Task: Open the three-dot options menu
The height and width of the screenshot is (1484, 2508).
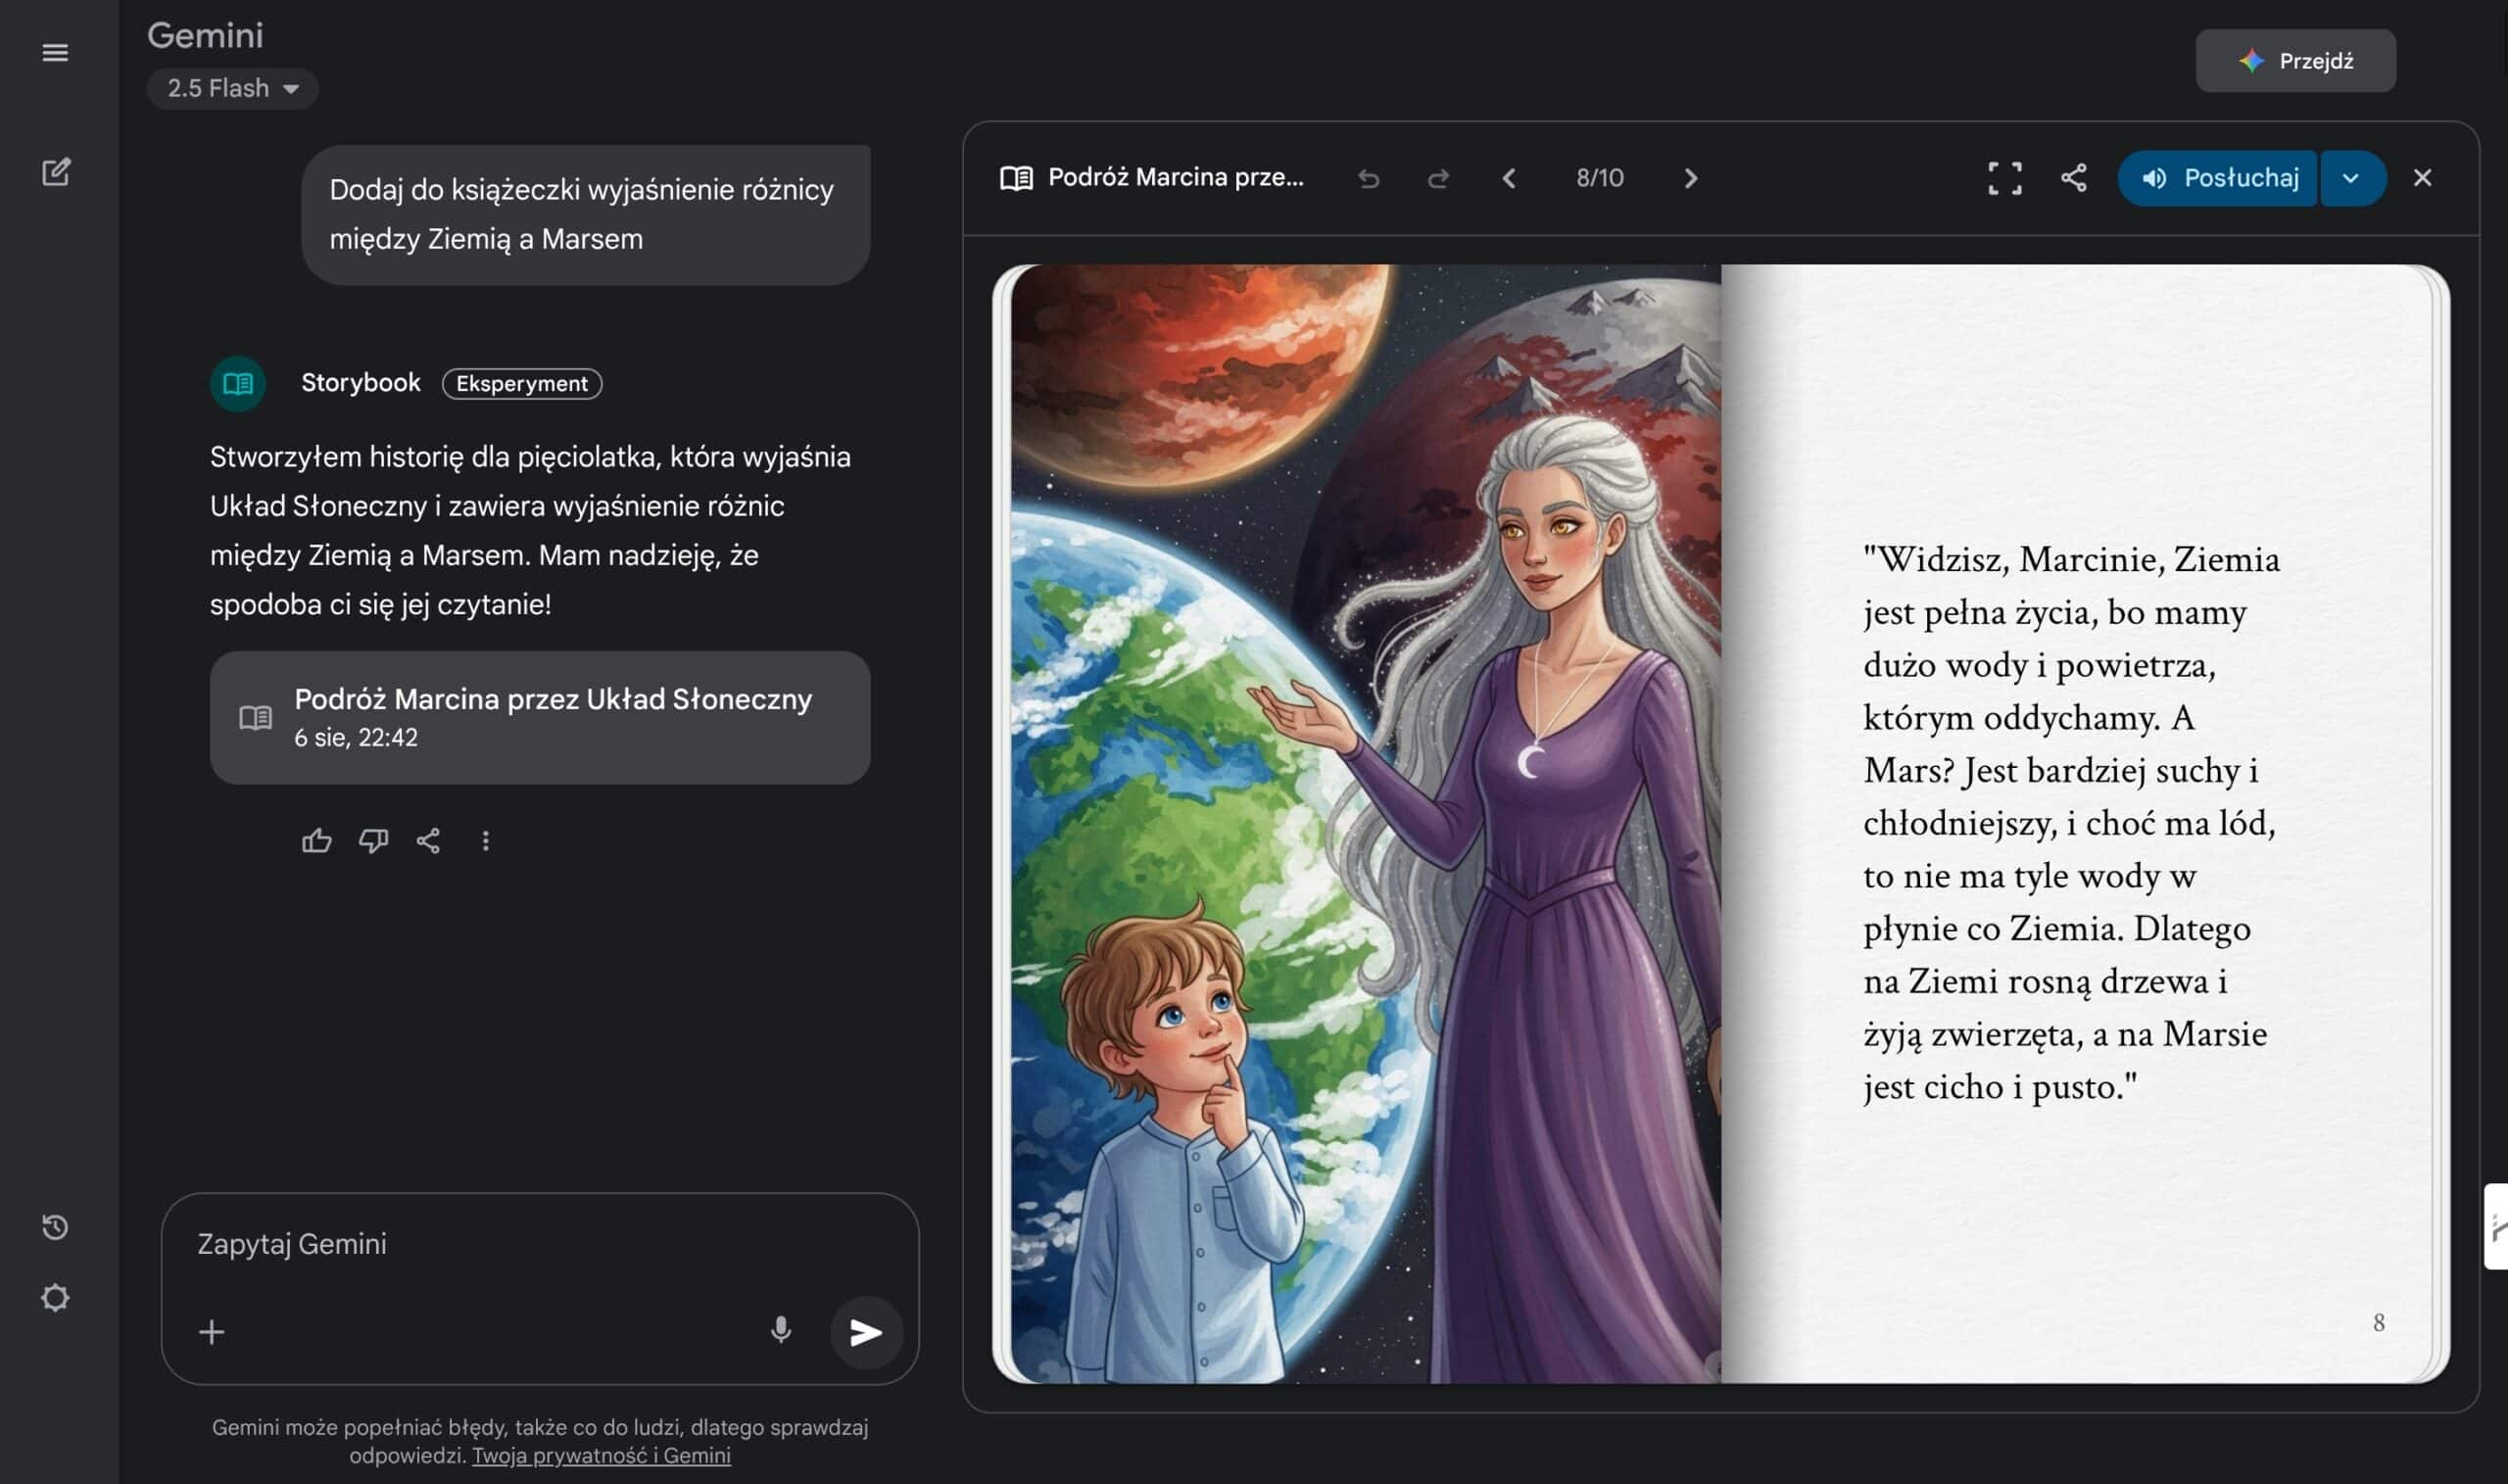Action: [x=486, y=840]
